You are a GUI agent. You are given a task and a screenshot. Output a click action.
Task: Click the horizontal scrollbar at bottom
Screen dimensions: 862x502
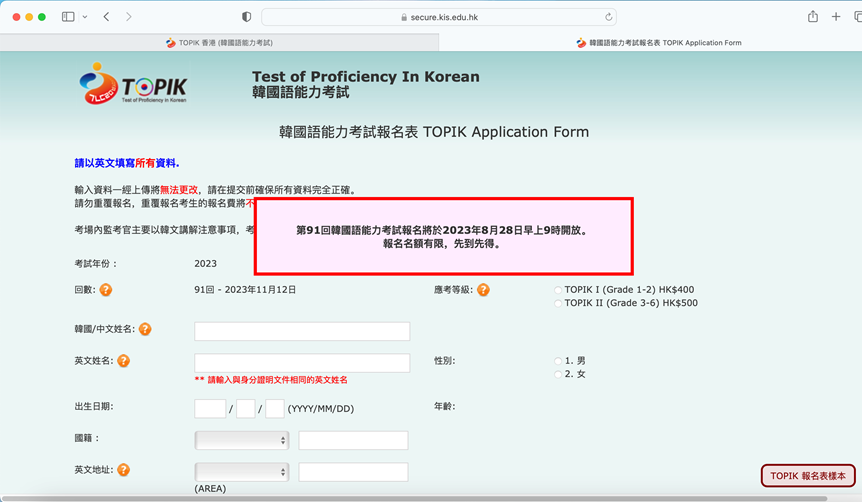coord(413,499)
